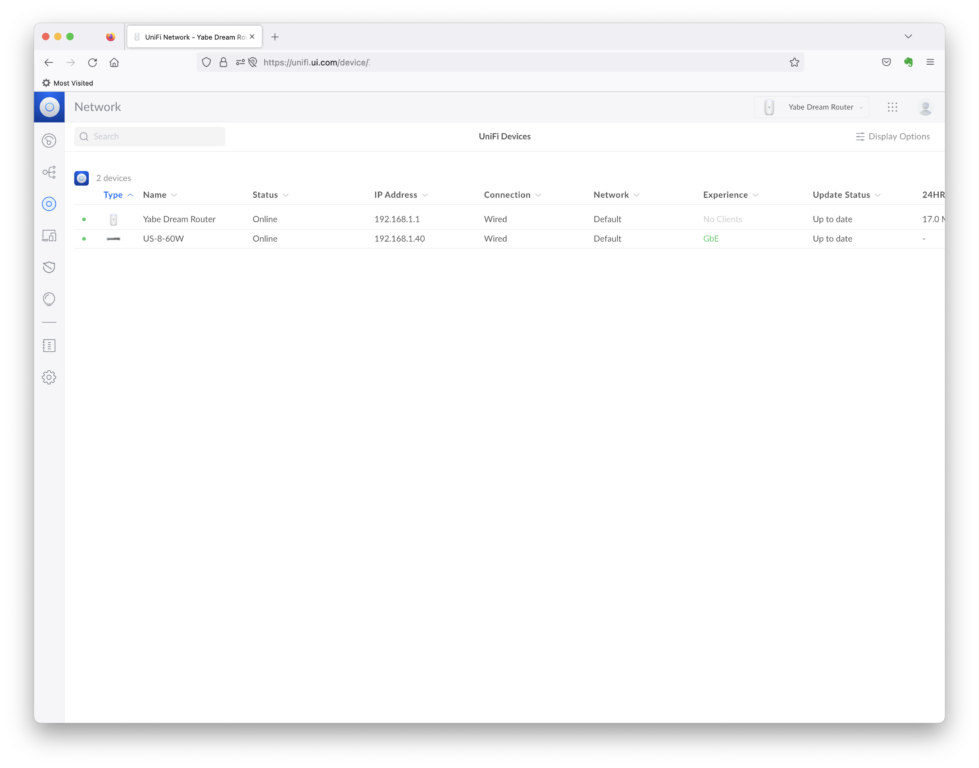Open the UniFi Devices sidebar icon
This screenshot has width=979, height=768.
coord(49,204)
